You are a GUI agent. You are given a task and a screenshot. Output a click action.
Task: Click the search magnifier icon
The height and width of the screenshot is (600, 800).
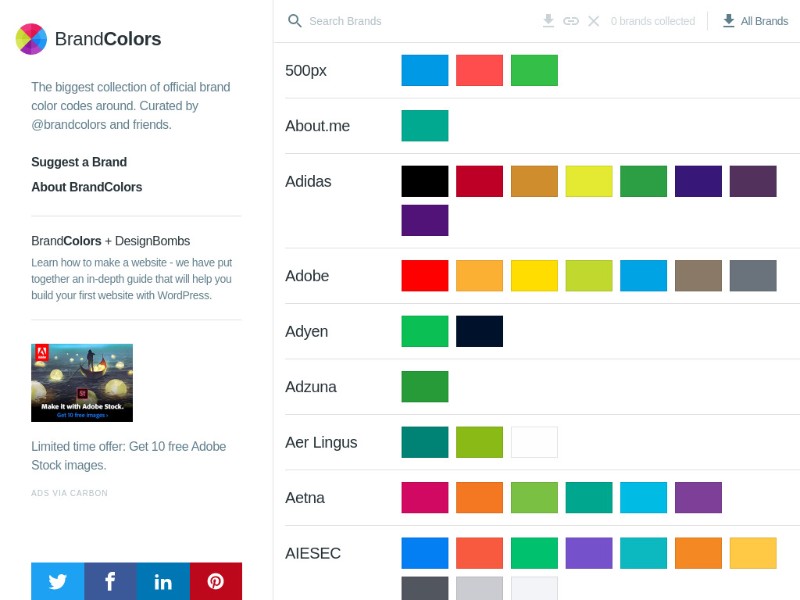point(294,21)
